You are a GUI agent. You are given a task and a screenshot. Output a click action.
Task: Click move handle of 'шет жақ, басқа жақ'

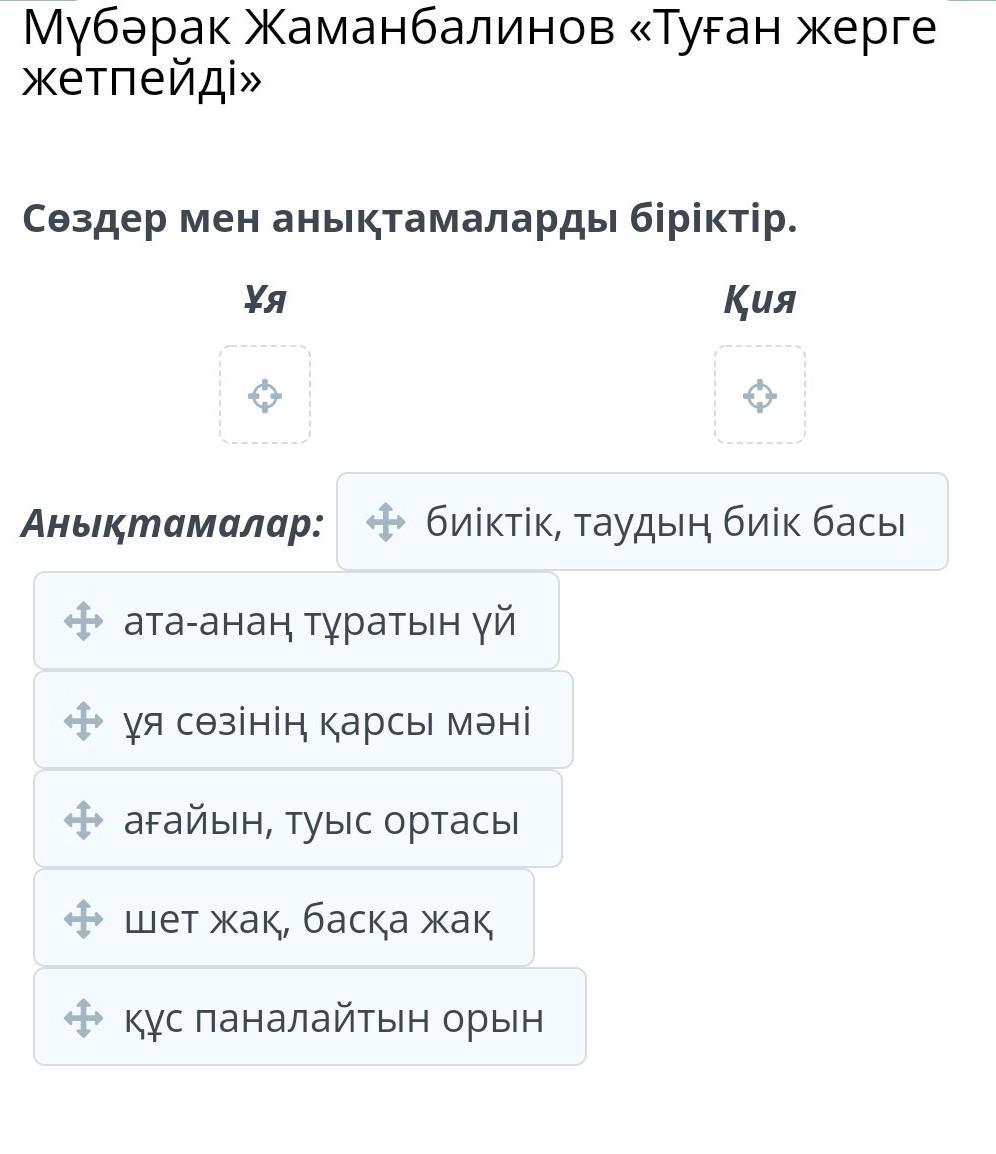83,918
